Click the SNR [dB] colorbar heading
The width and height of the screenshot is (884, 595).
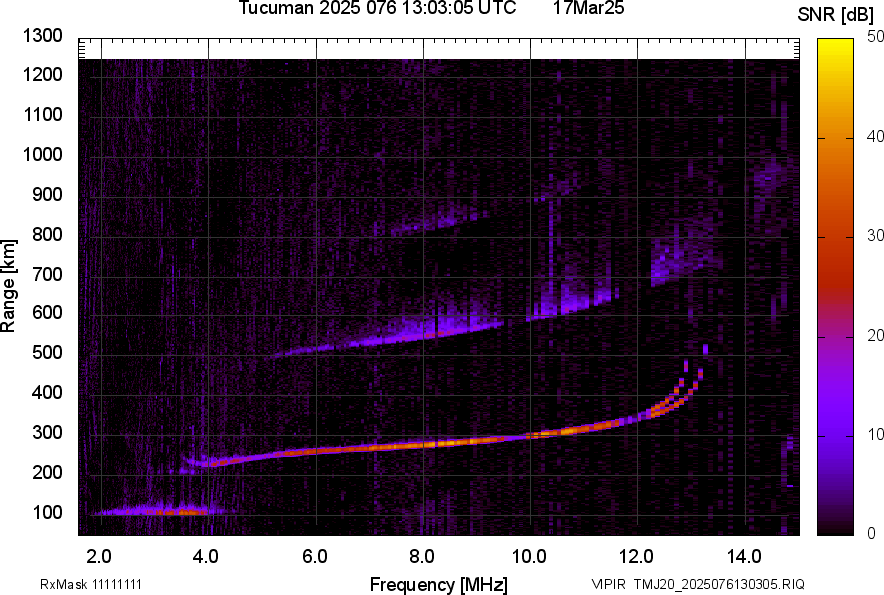click(x=836, y=14)
